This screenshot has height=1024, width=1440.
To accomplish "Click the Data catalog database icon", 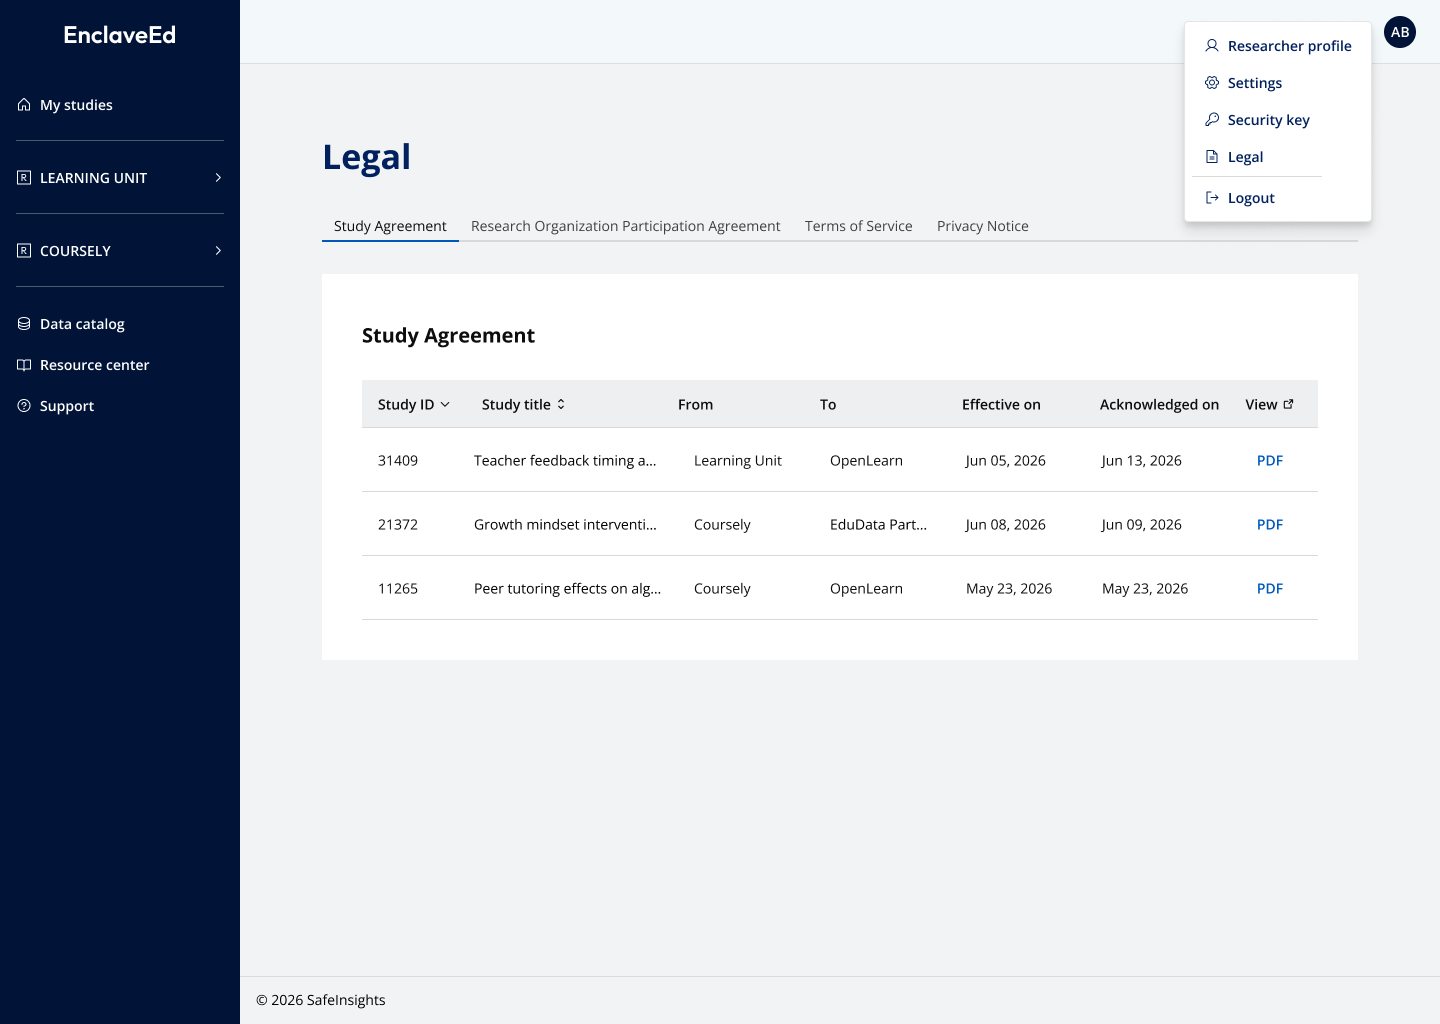I will (24, 324).
